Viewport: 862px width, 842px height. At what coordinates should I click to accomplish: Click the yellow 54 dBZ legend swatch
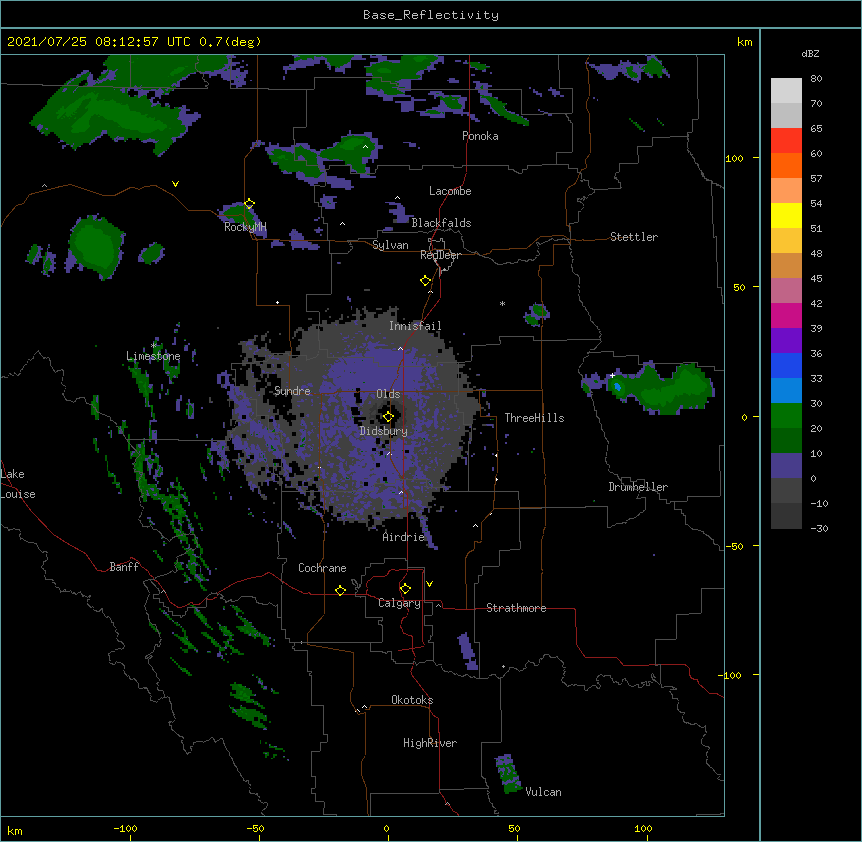click(786, 215)
